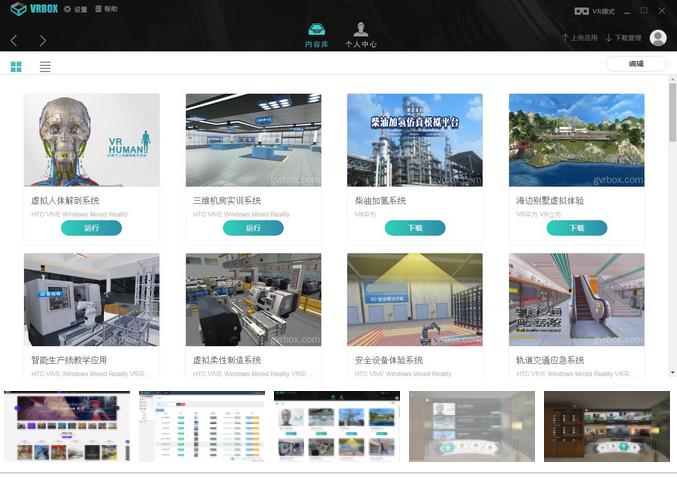Click the user avatar icon

pyautogui.click(x=657, y=38)
